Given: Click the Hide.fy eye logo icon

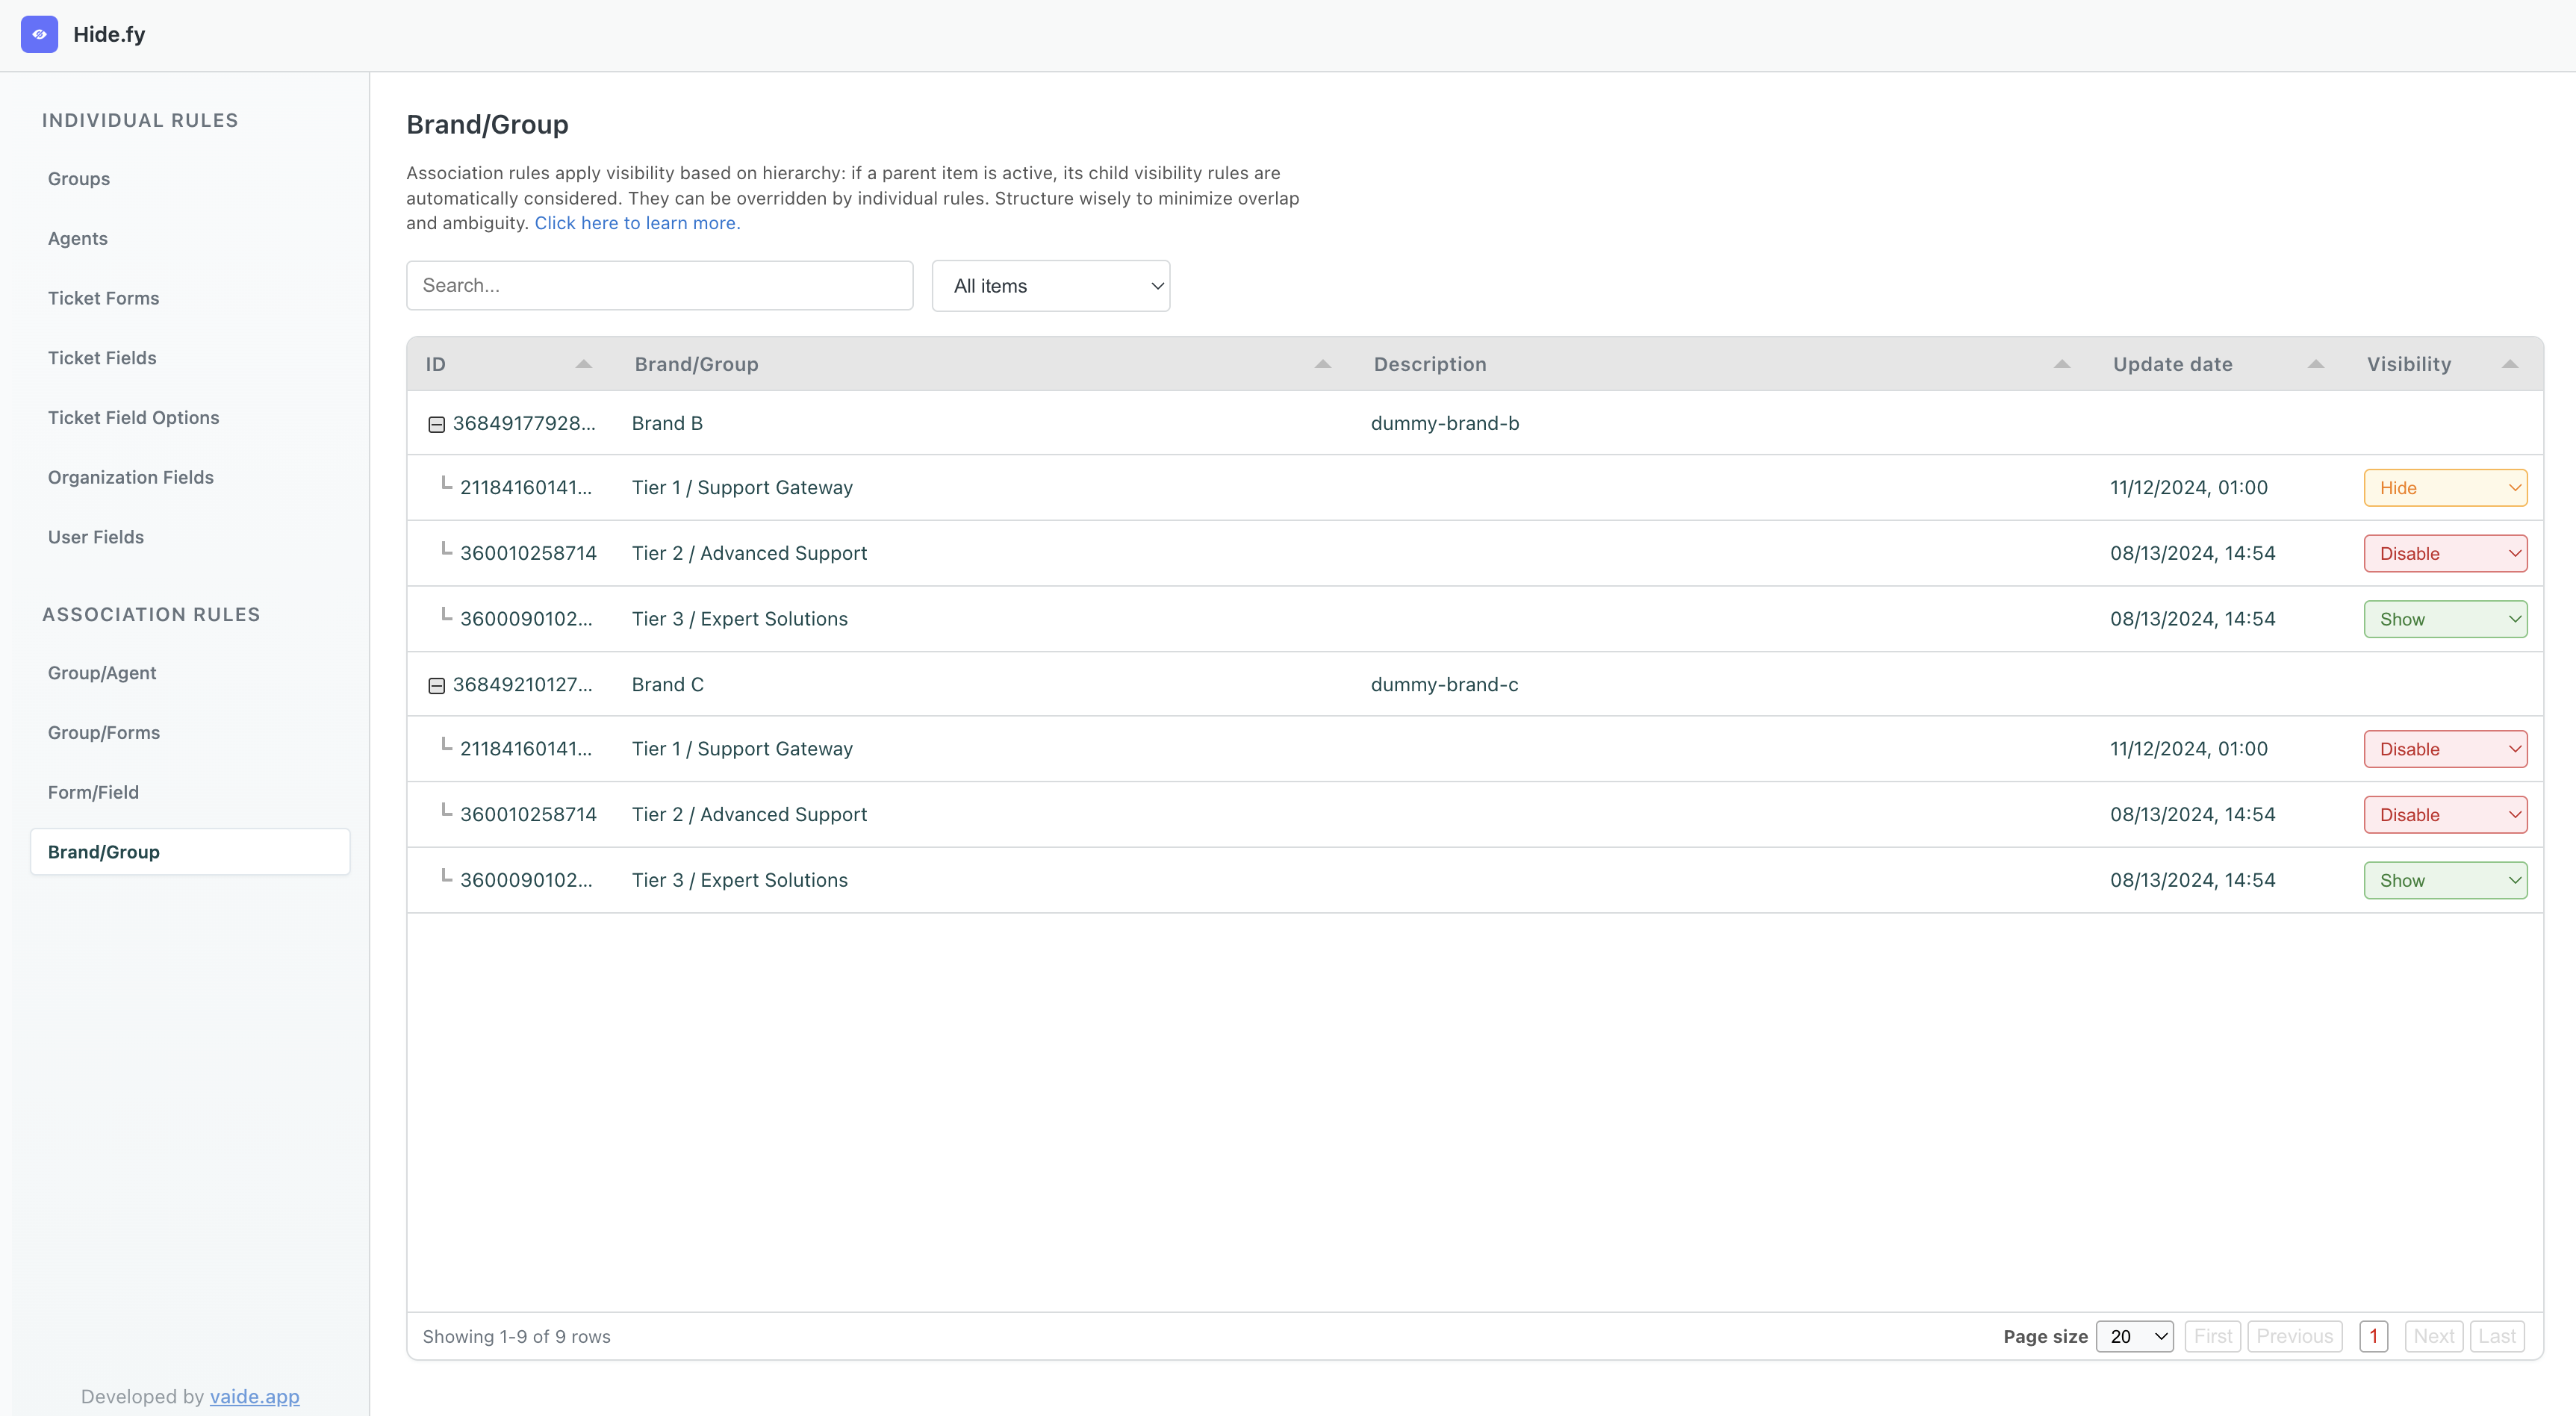Looking at the screenshot, I should tap(39, 34).
